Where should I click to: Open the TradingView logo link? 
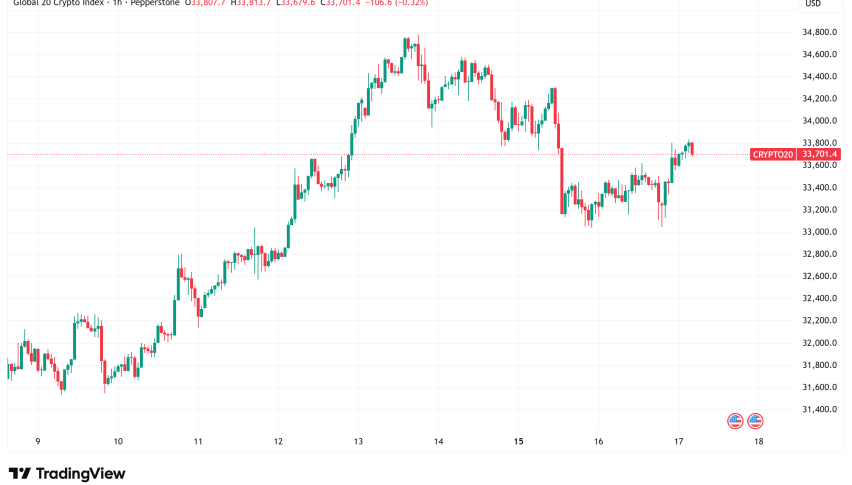coord(67,474)
